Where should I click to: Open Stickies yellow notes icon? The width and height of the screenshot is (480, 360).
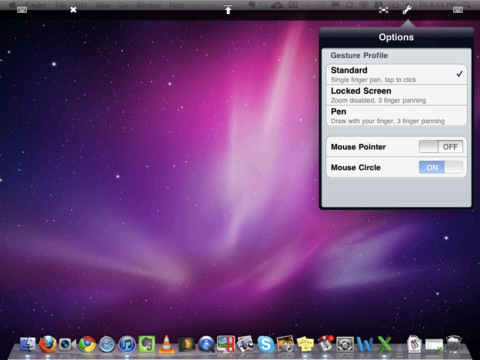(x=305, y=344)
